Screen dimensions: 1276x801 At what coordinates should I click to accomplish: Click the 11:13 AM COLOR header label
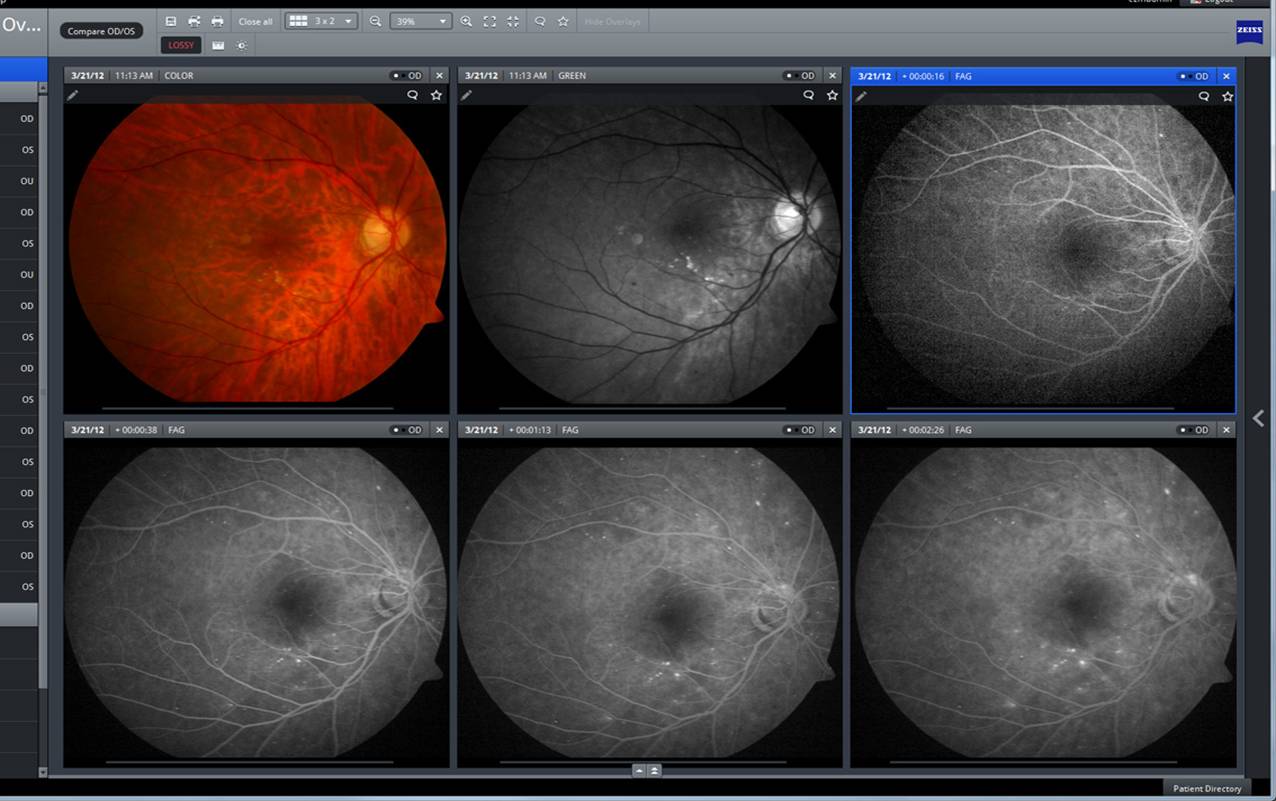[154, 76]
